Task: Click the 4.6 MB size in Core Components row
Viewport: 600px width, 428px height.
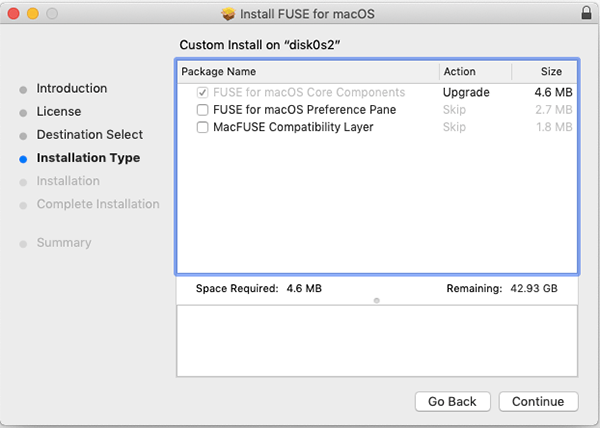Action: click(553, 93)
